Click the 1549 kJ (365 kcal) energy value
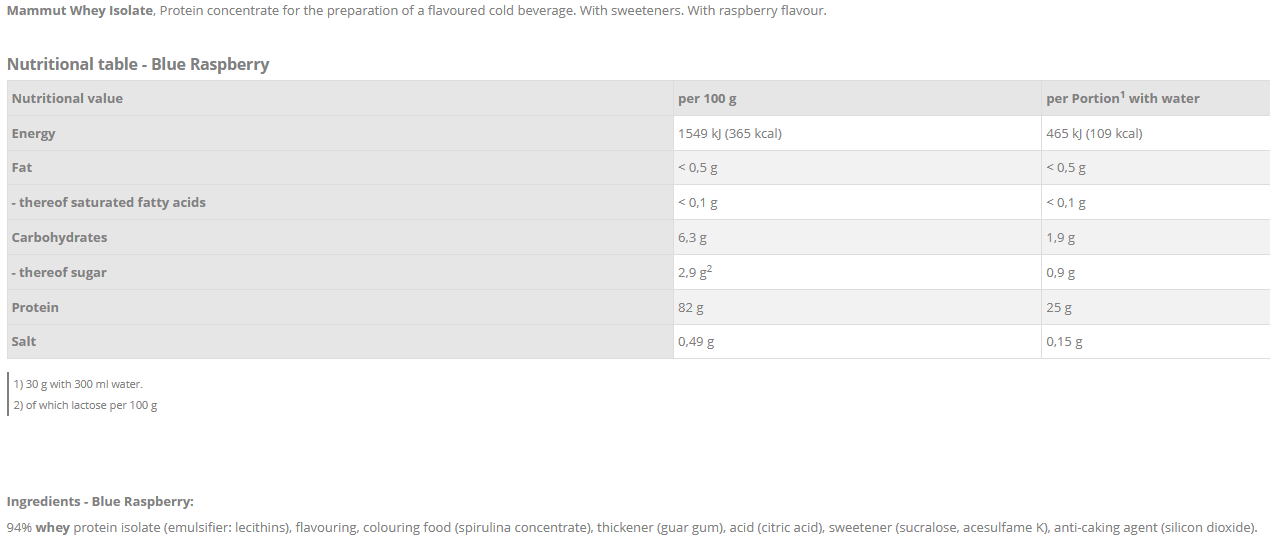The image size is (1270, 554). 729,133
